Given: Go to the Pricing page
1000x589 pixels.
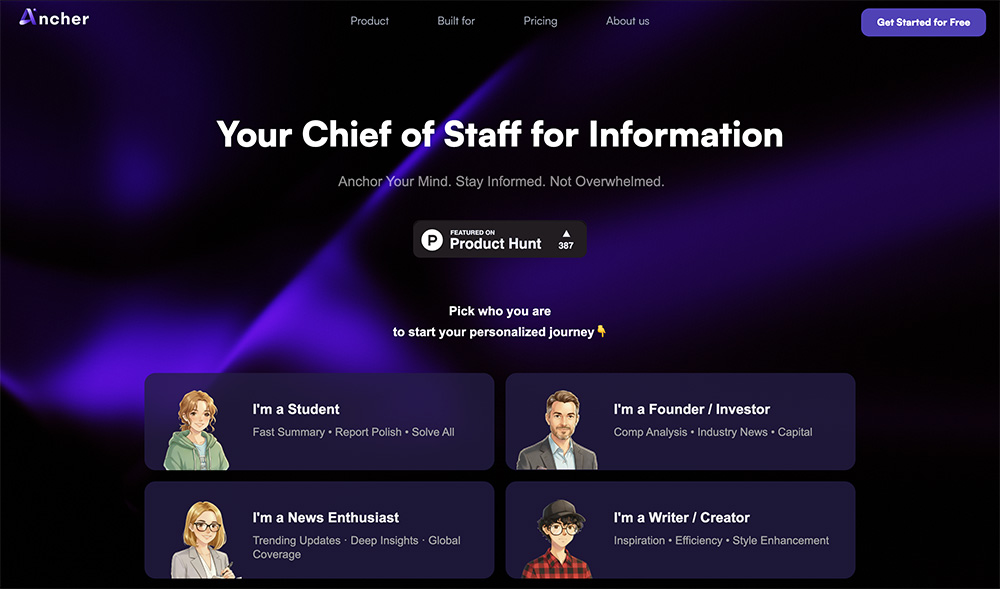Looking at the screenshot, I should (x=540, y=21).
